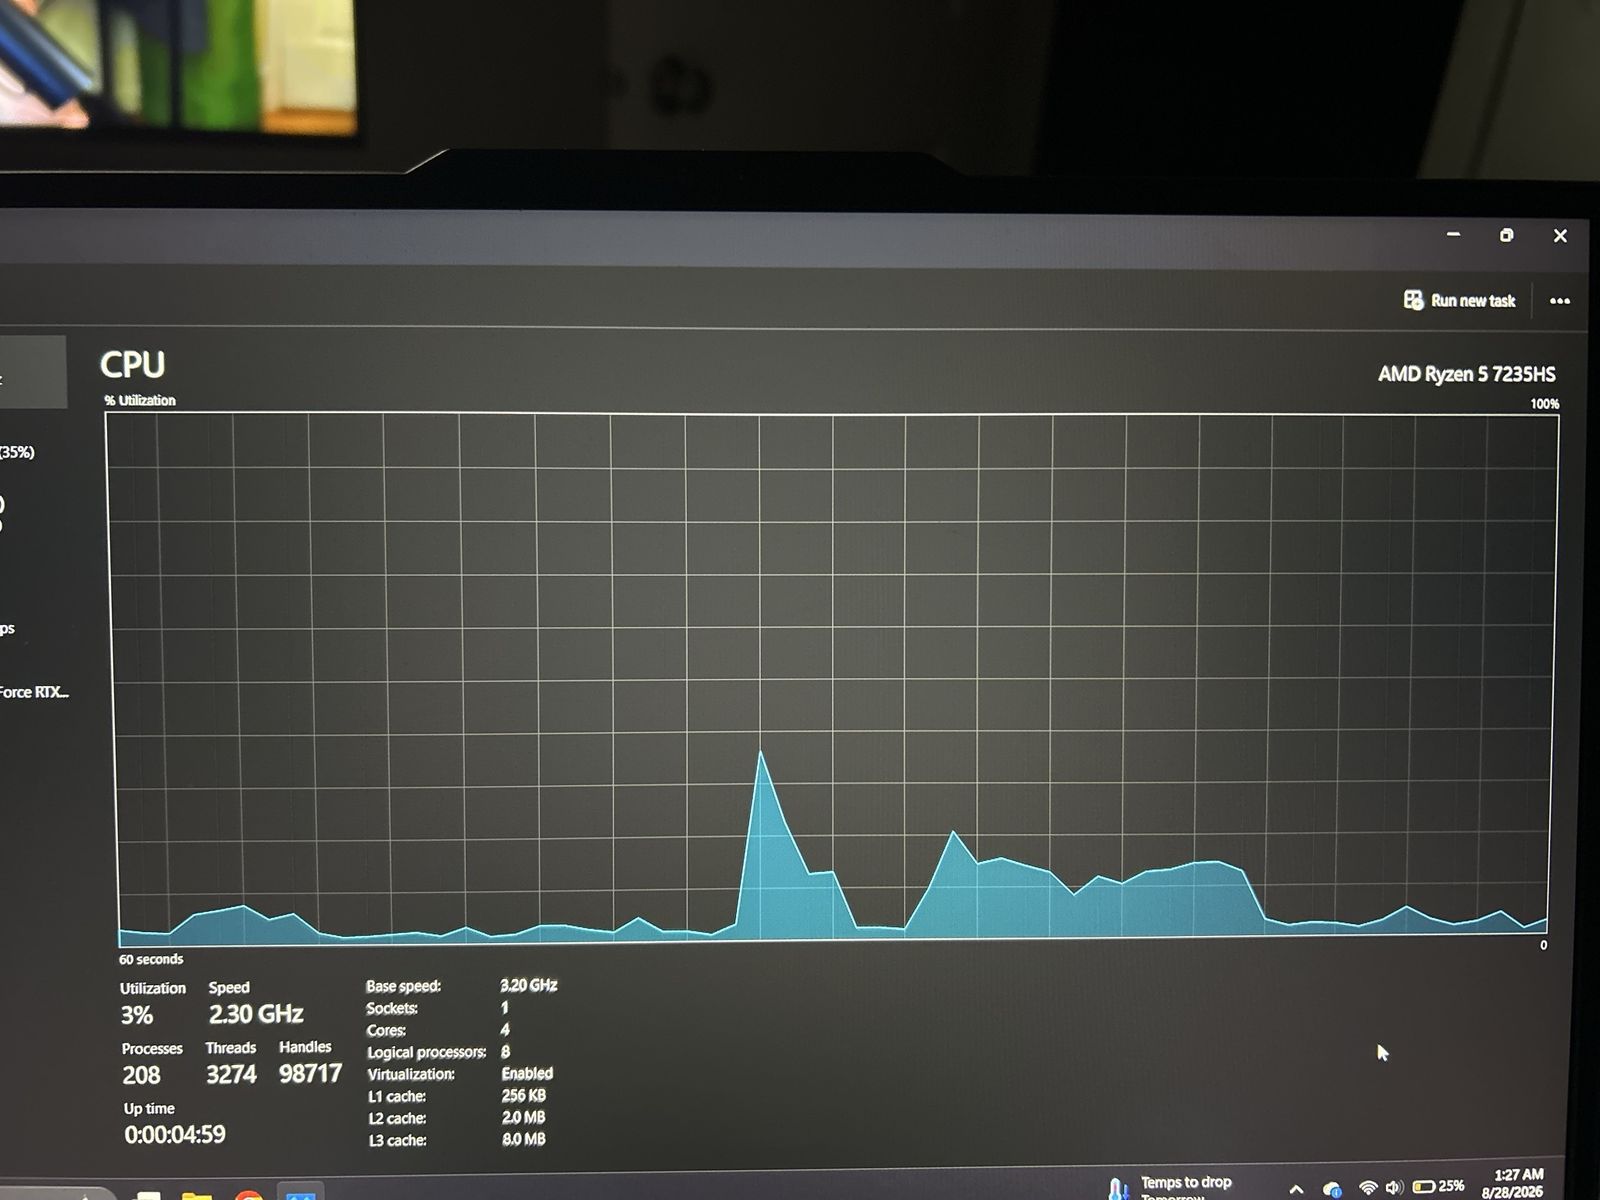Viewport: 1600px width, 1200px height.
Task: Click the Threads label
Action: coord(231,1048)
